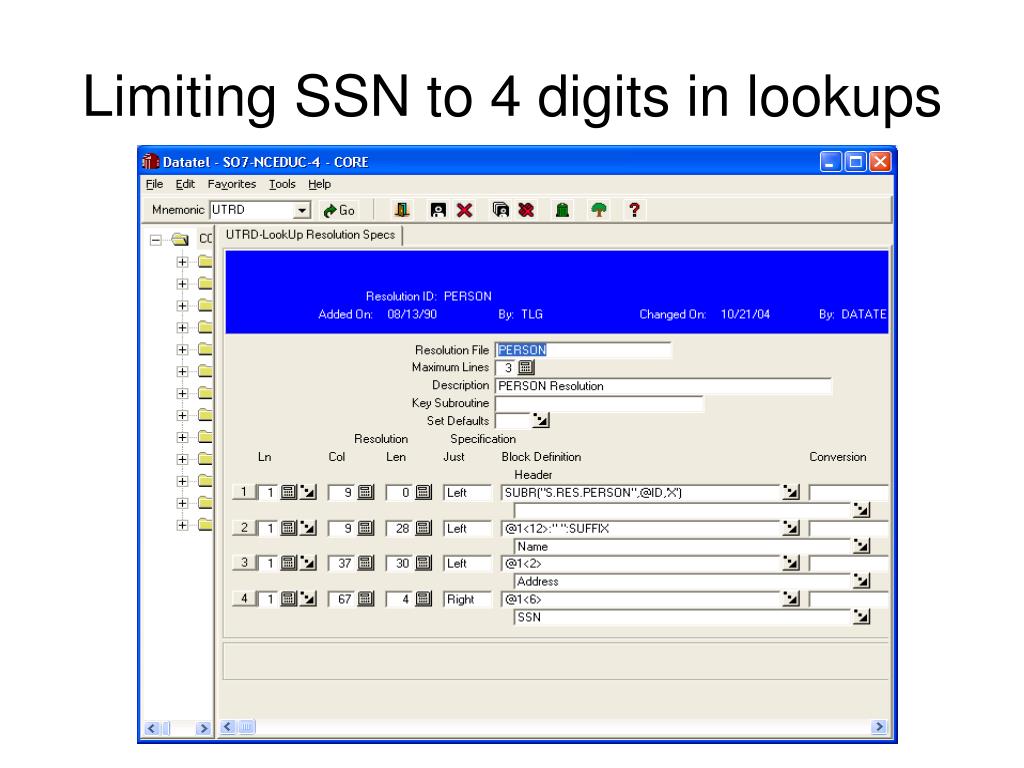Click the single red X Cancel icon
The image size is (1024, 768).
[x=465, y=210]
